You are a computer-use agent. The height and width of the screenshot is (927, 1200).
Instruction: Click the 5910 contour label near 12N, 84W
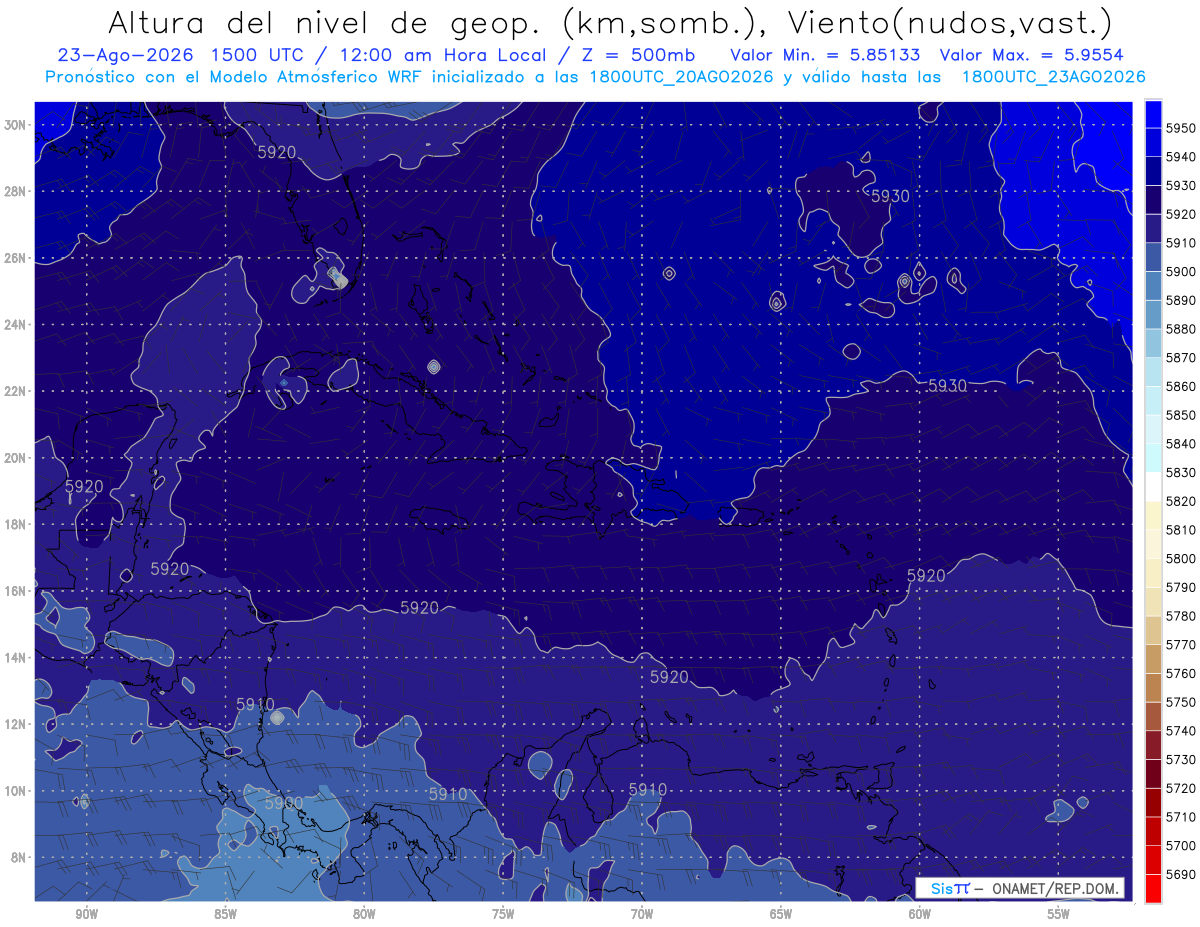pyautogui.click(x=255, y=704)
